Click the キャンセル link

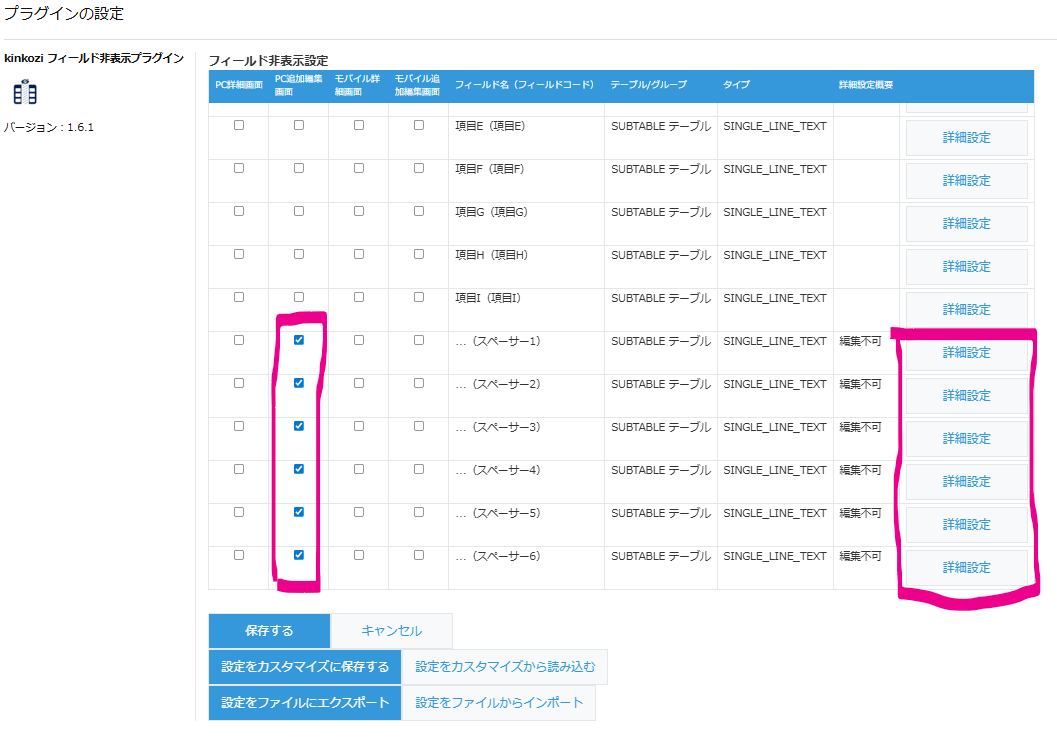(391, 630)
